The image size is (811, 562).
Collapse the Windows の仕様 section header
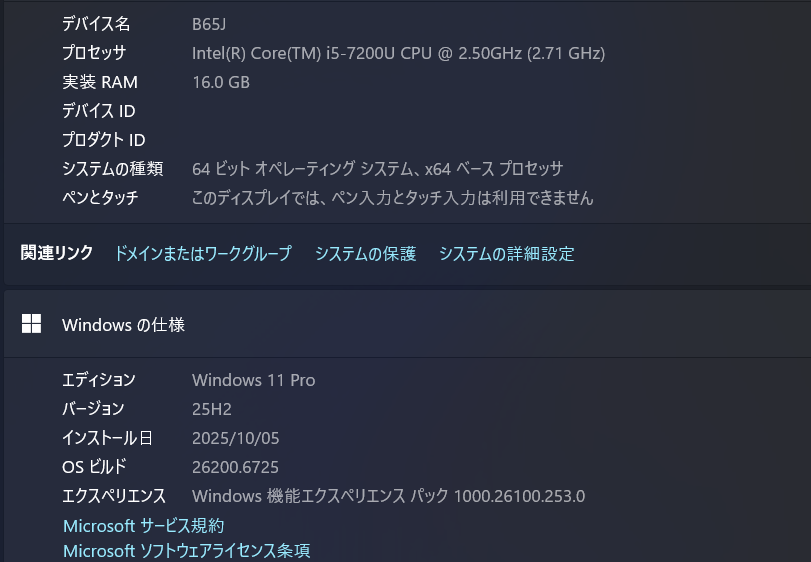tap(400, 324)
